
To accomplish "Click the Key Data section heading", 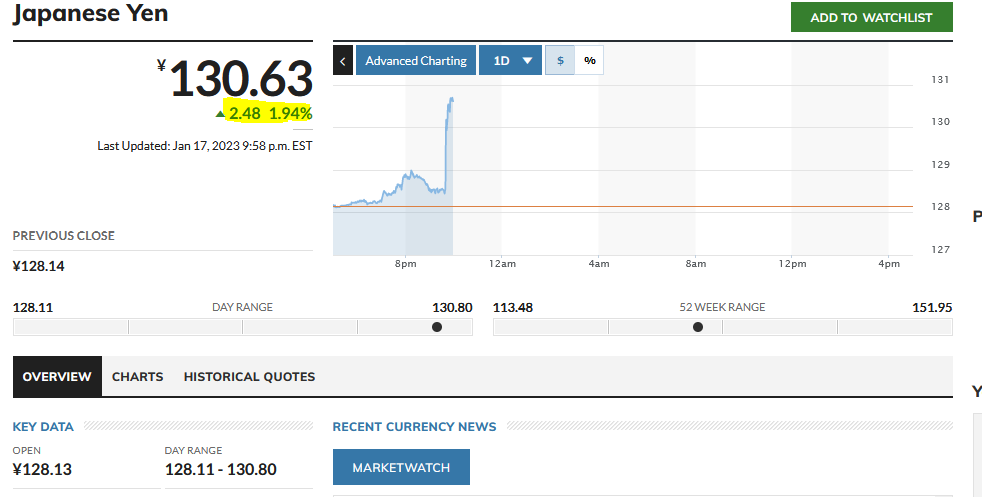I will point(43,426).
